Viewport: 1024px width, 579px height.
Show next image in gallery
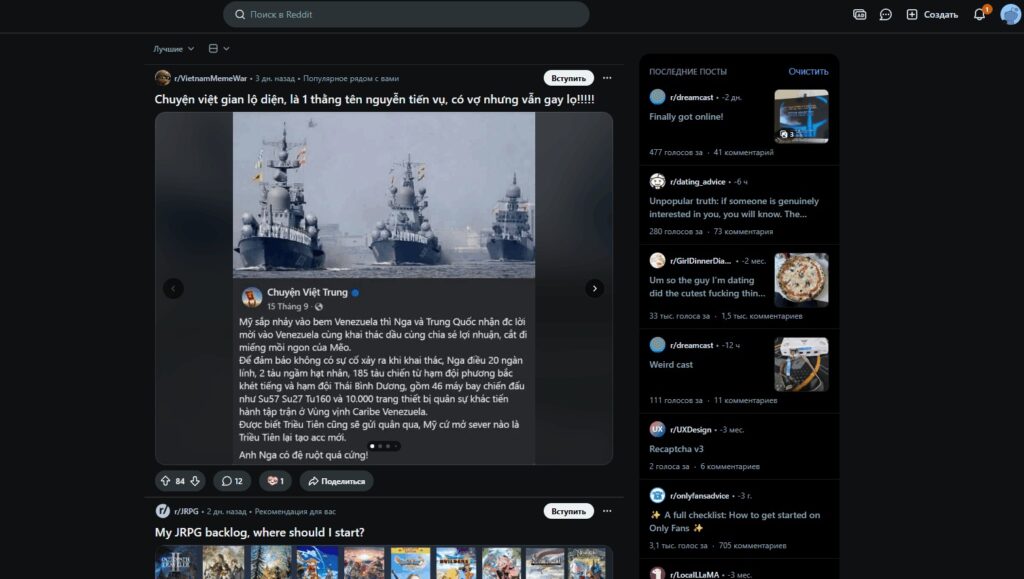click(x=594, y=289)
